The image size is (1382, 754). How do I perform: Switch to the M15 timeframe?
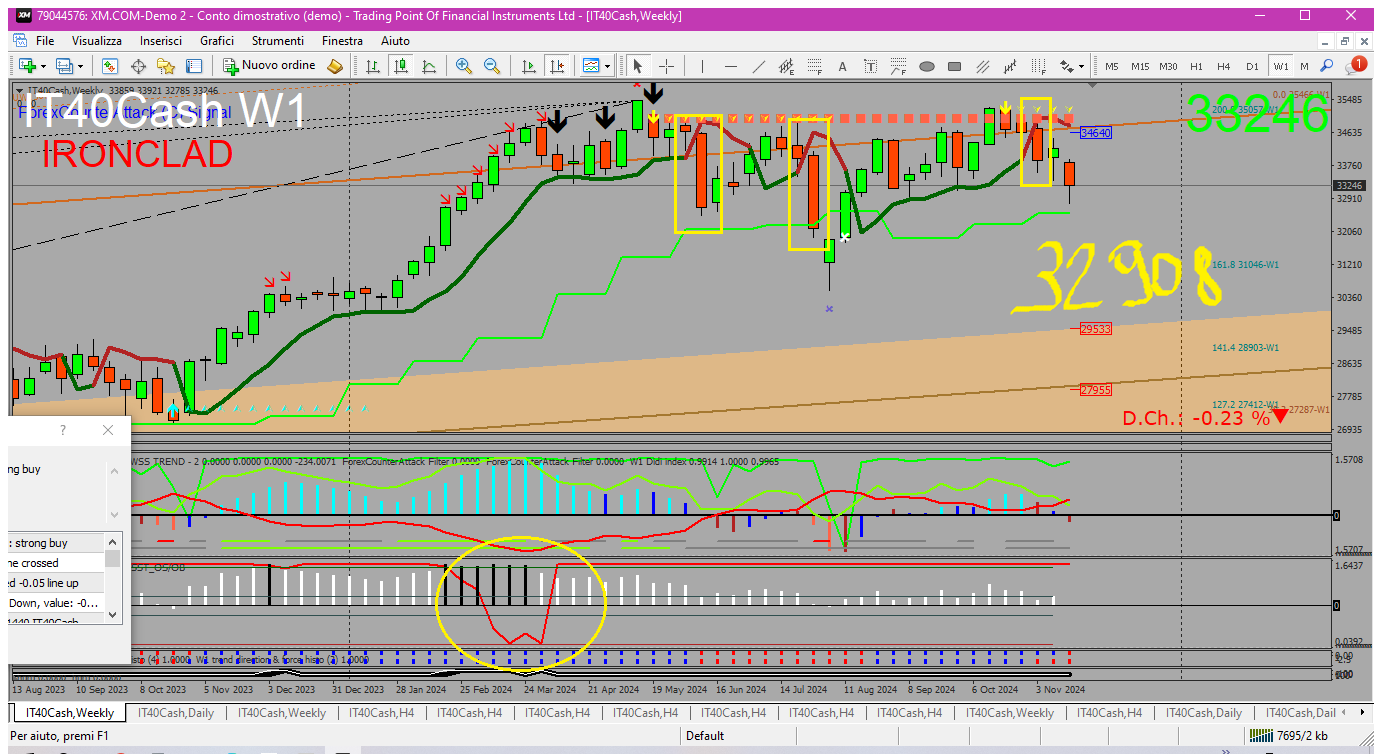(1140, 66)
